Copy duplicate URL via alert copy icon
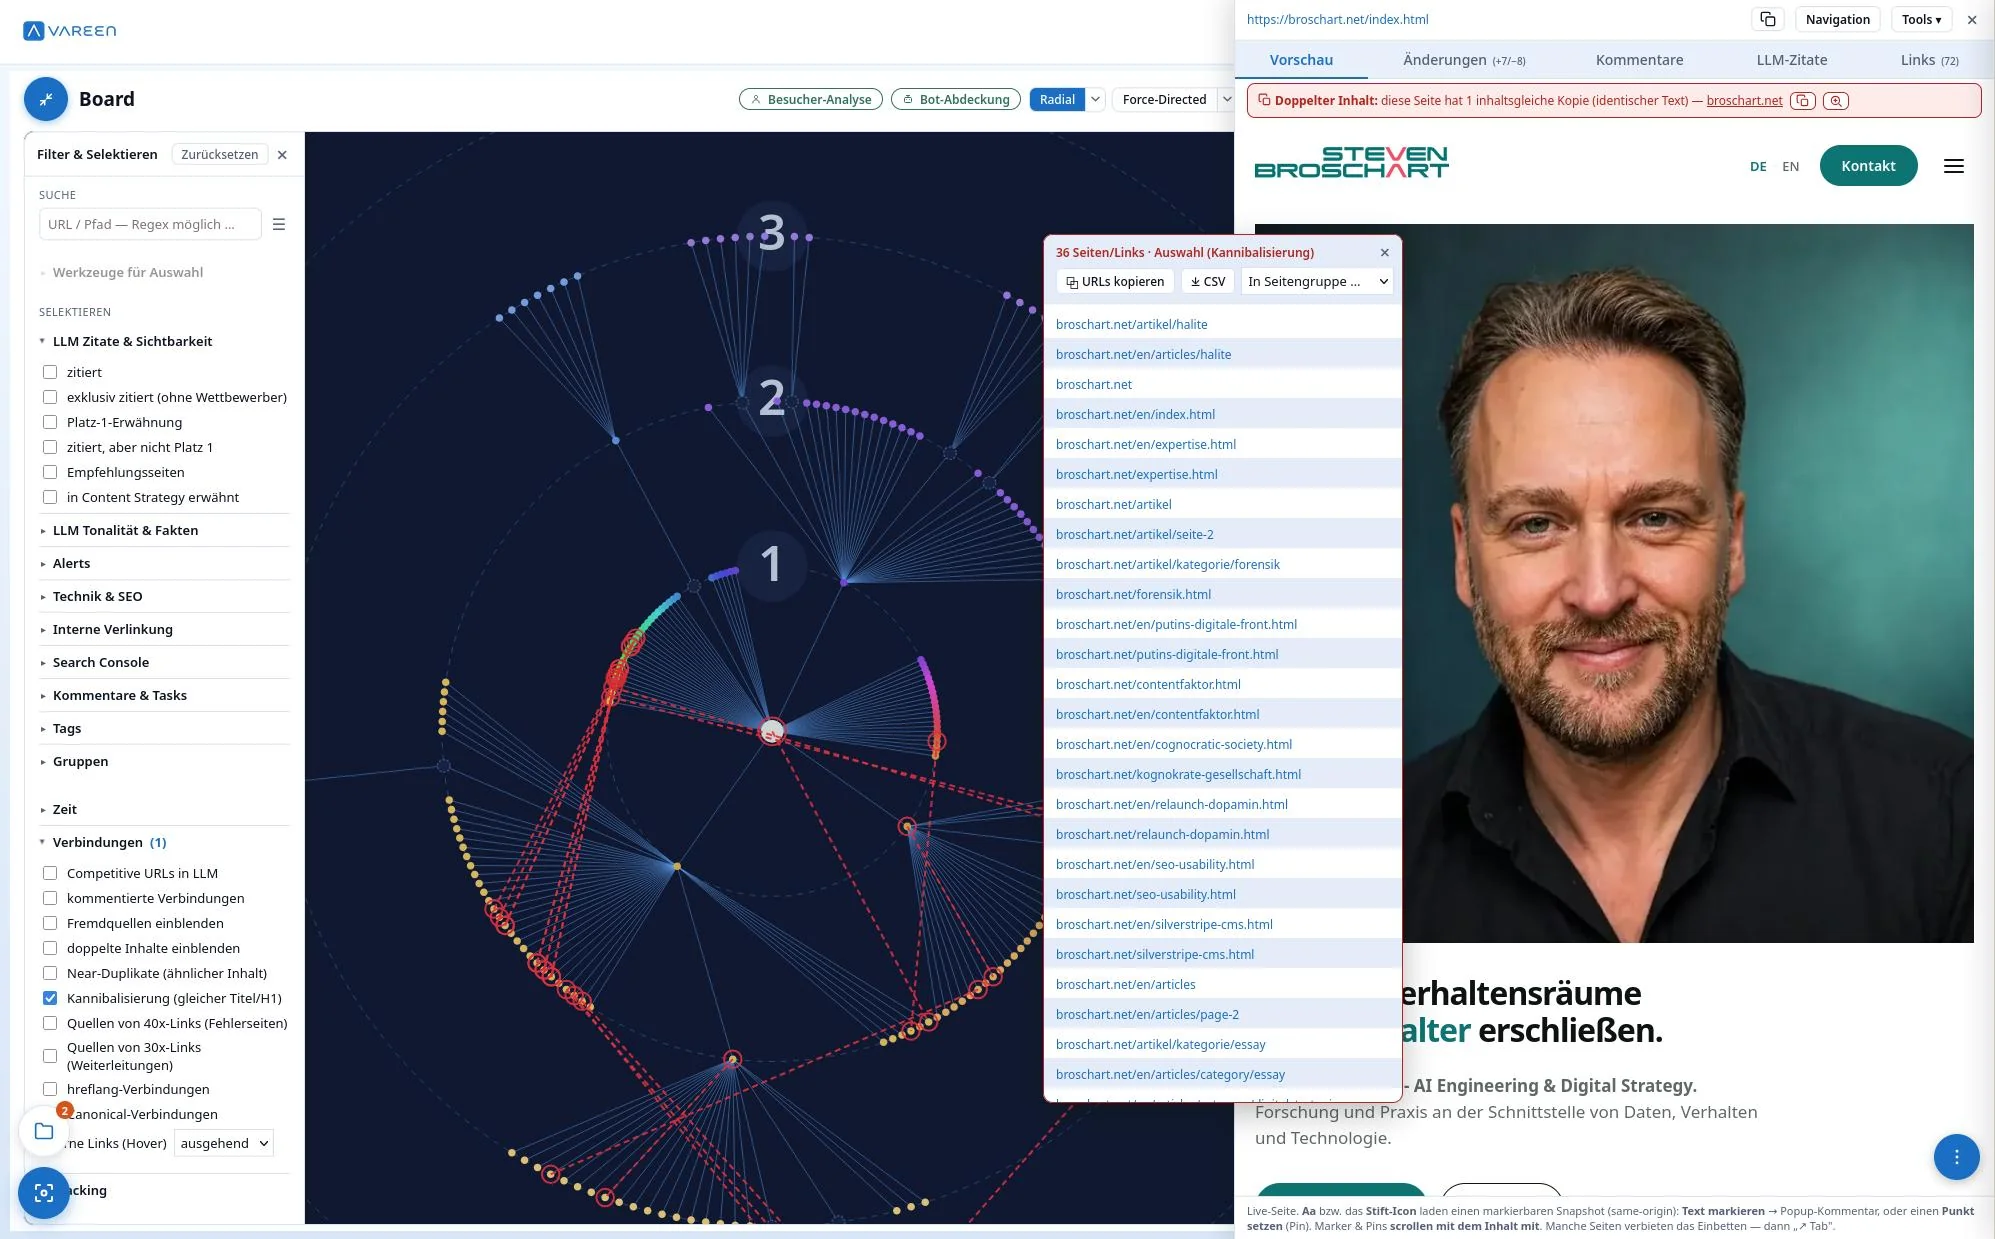This screenshot has width=1995, height=1239. (x=1802, y=100)
